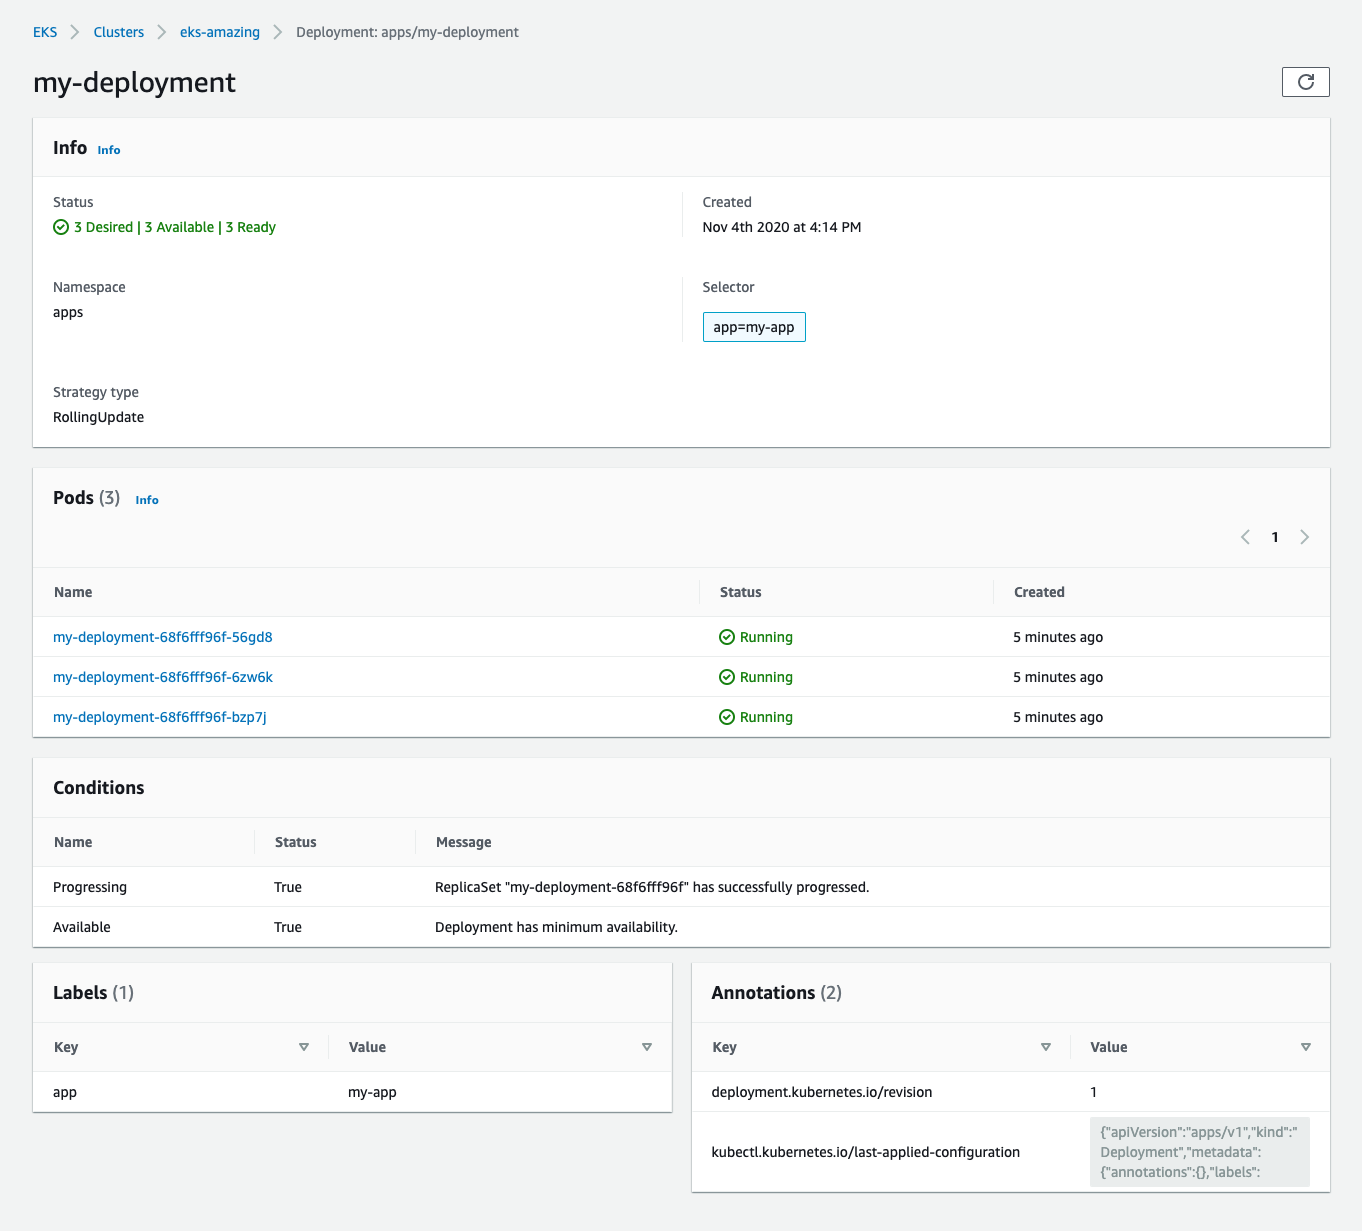1362x1231 pixels.
Task: Select pods page number 1
Action: coord(1275,537)
